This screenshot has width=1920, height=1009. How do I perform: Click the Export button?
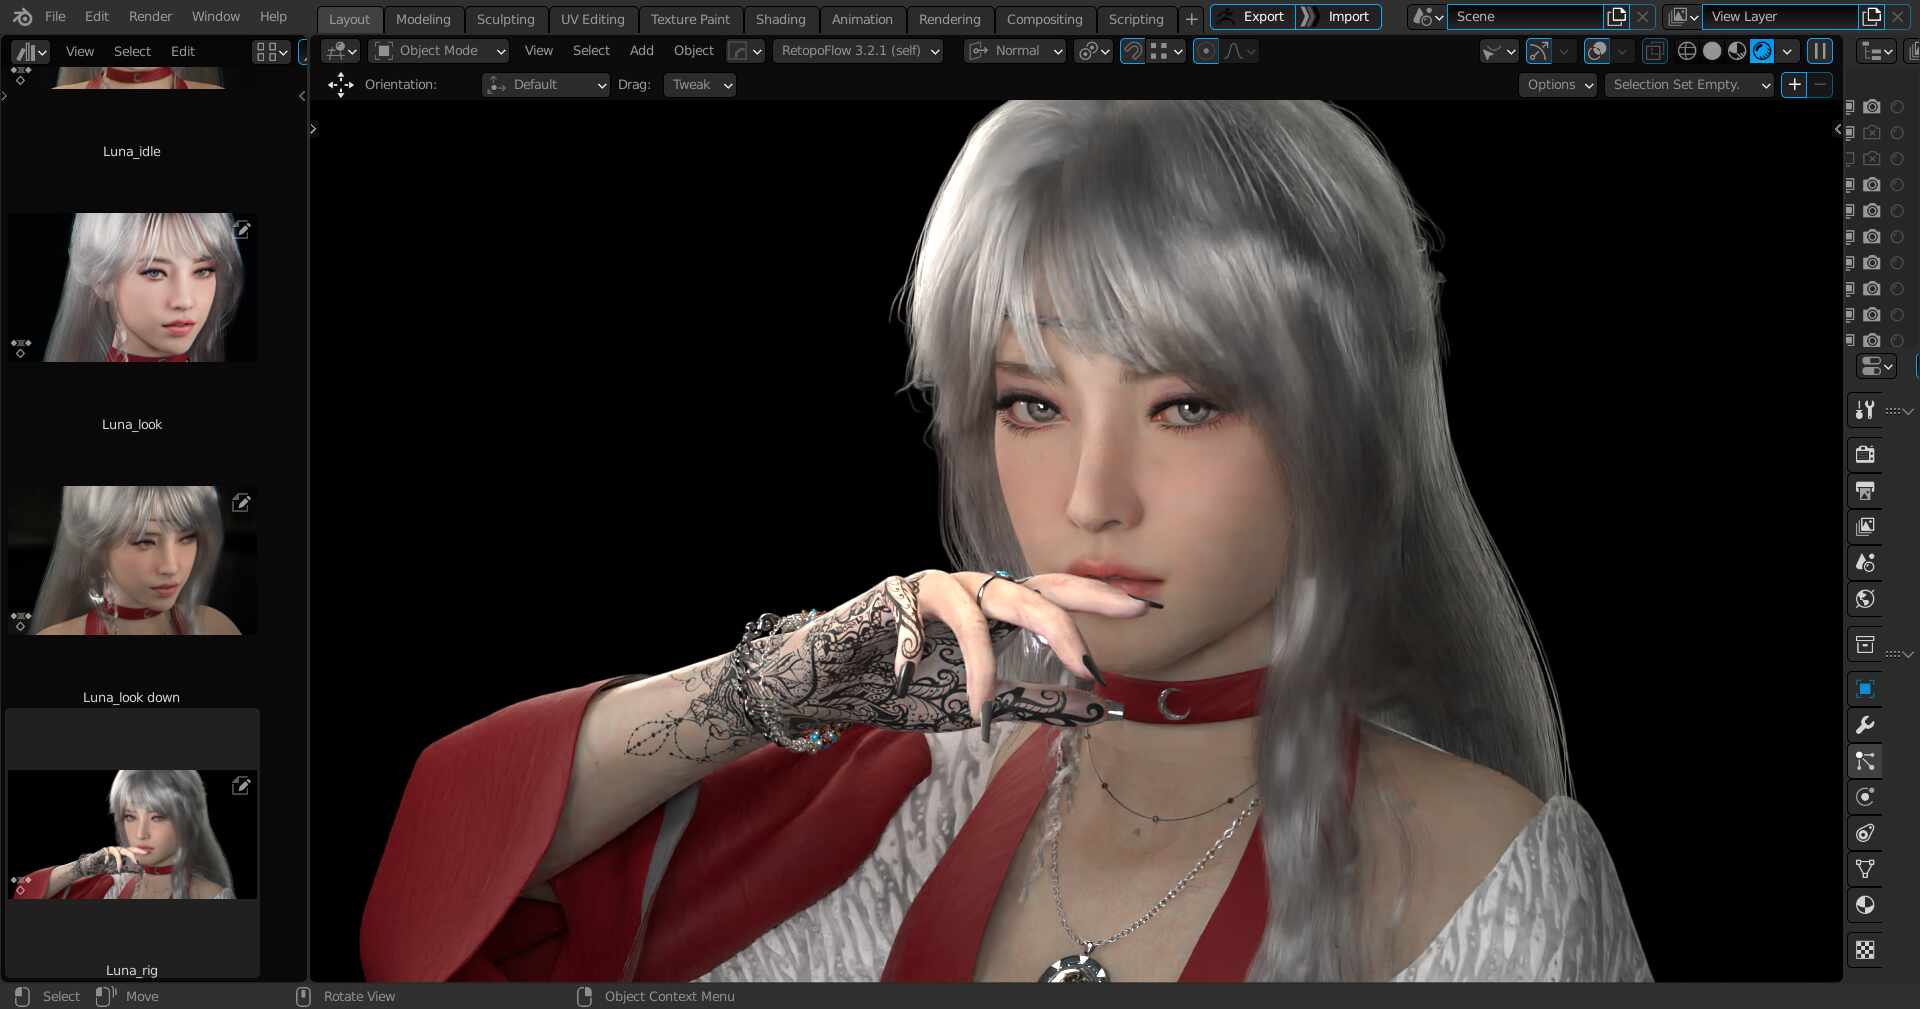coord(1261,16)
